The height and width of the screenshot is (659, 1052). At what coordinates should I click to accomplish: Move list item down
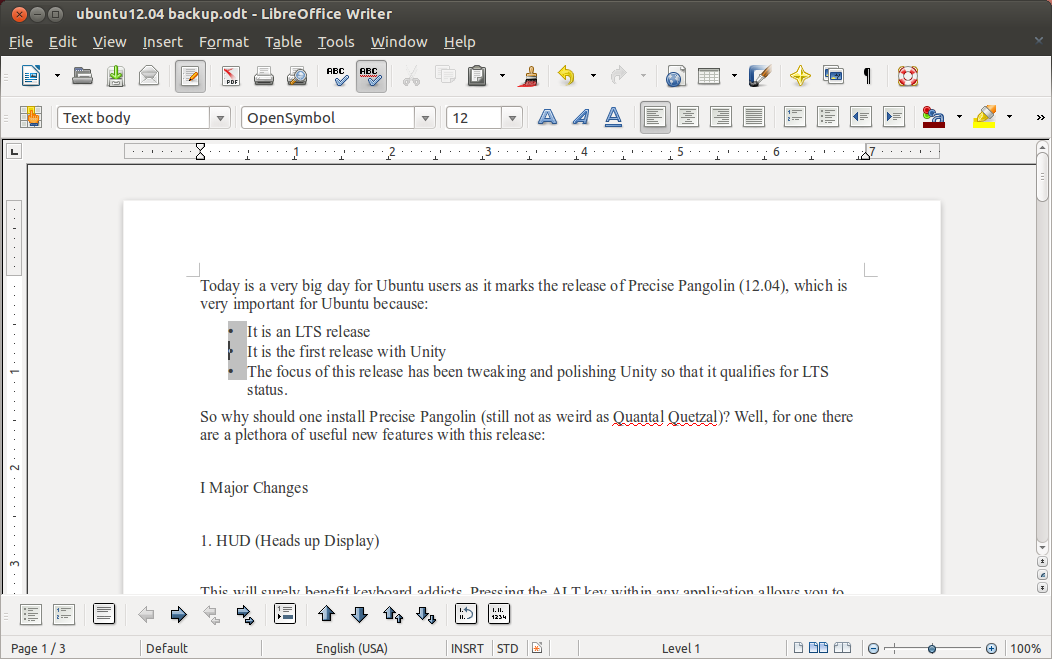(360, 614)
